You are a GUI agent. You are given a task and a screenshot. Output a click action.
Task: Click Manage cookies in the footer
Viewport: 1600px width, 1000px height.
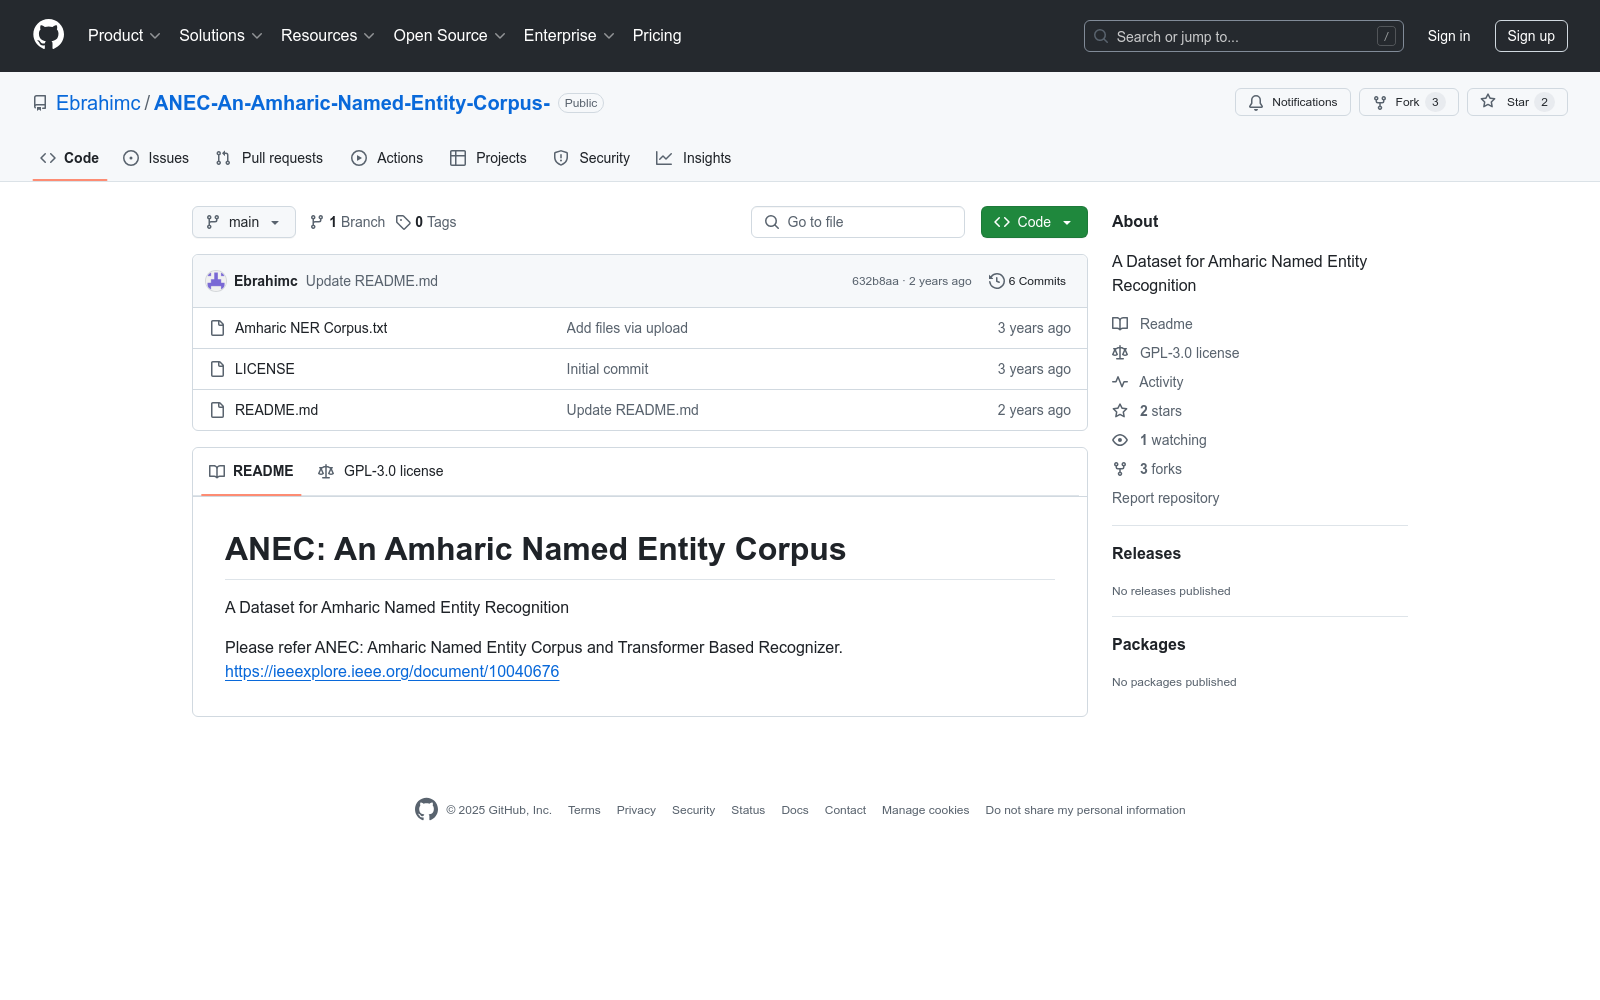[x=925, y=810]
